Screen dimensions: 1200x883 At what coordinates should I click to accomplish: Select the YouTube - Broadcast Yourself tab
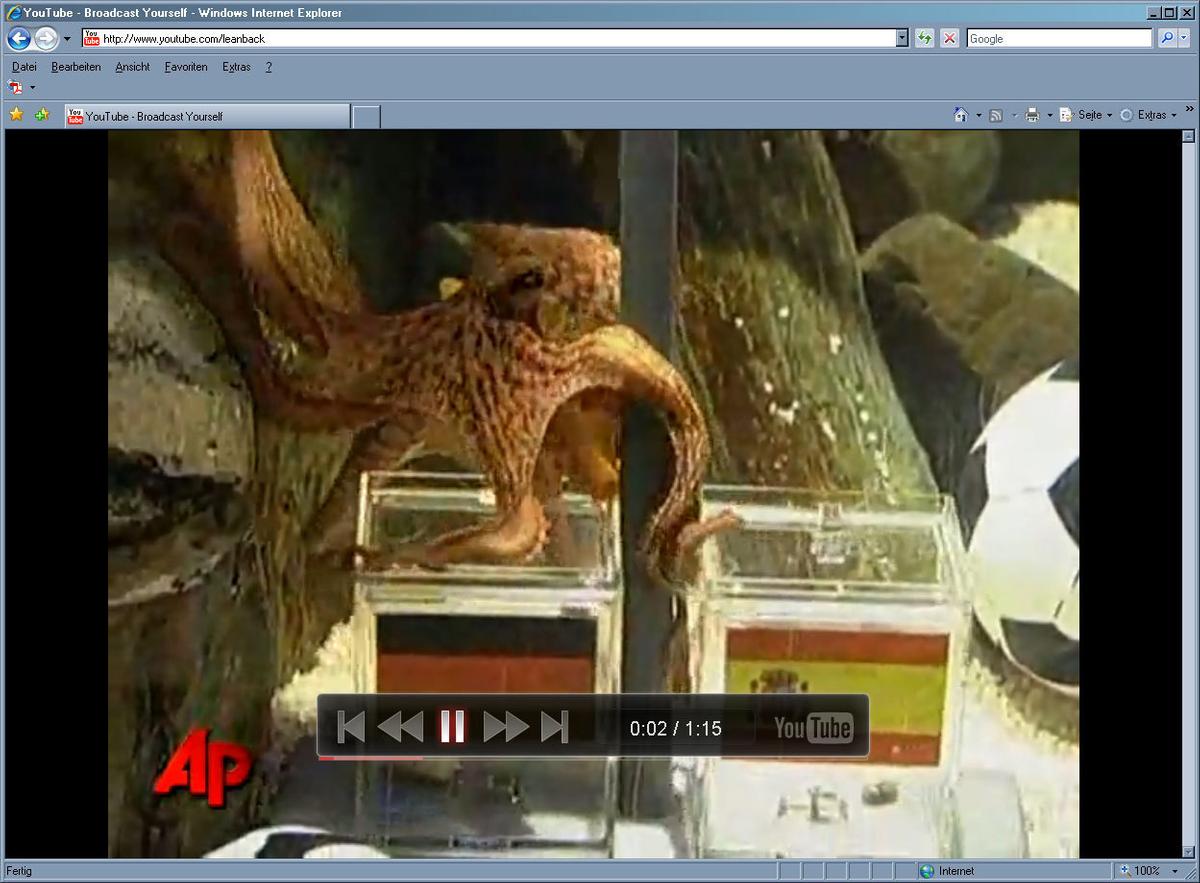207,116
